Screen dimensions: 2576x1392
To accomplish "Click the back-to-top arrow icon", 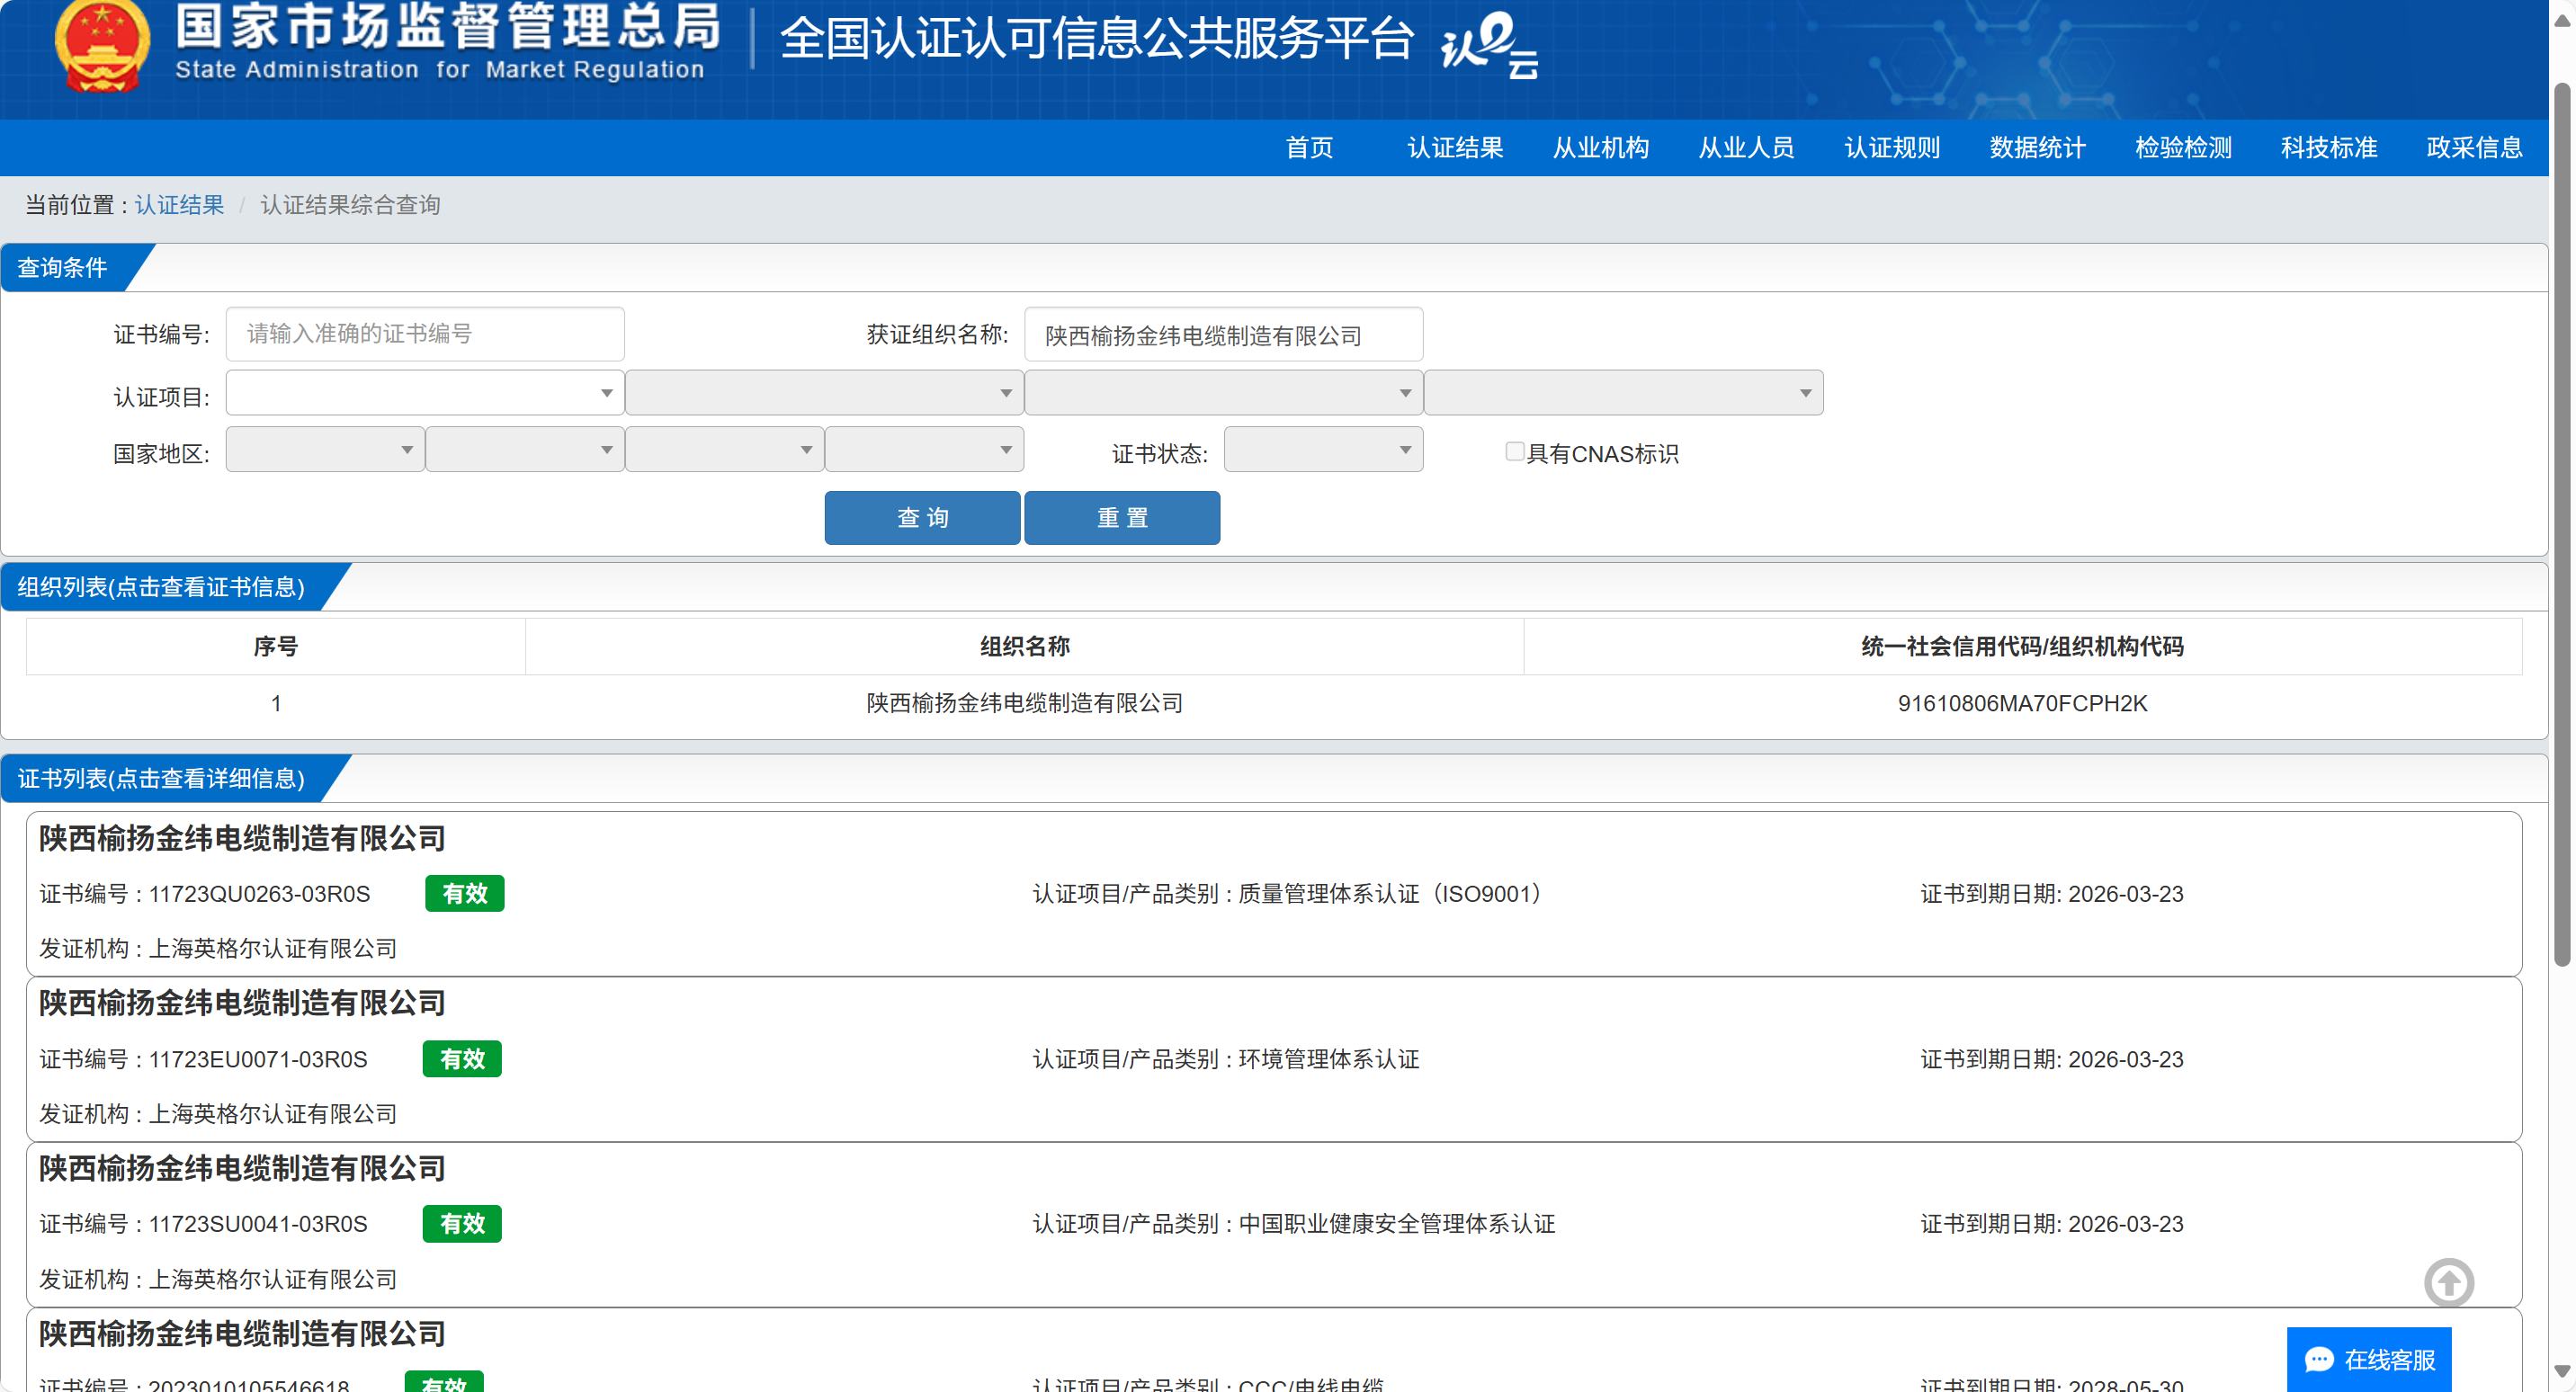I will 2448,1282.
